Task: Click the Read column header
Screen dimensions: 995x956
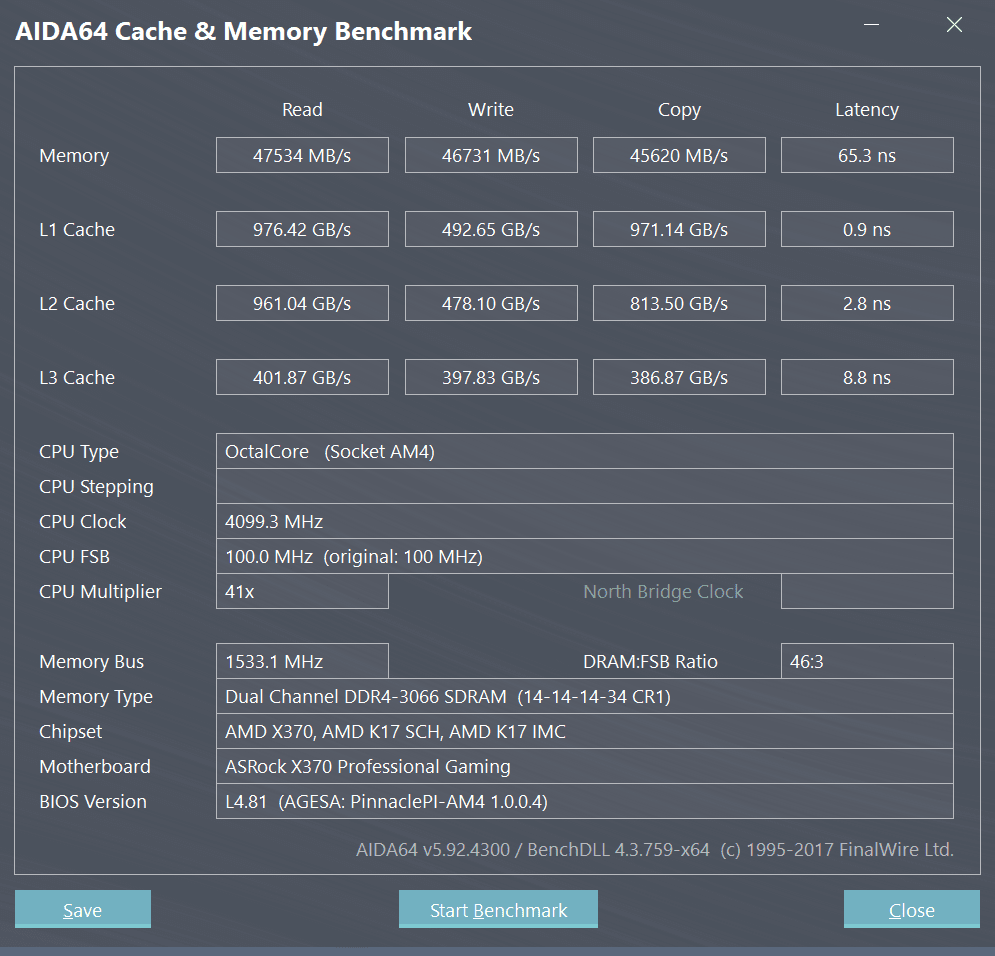Action: [x=302, y=110]
